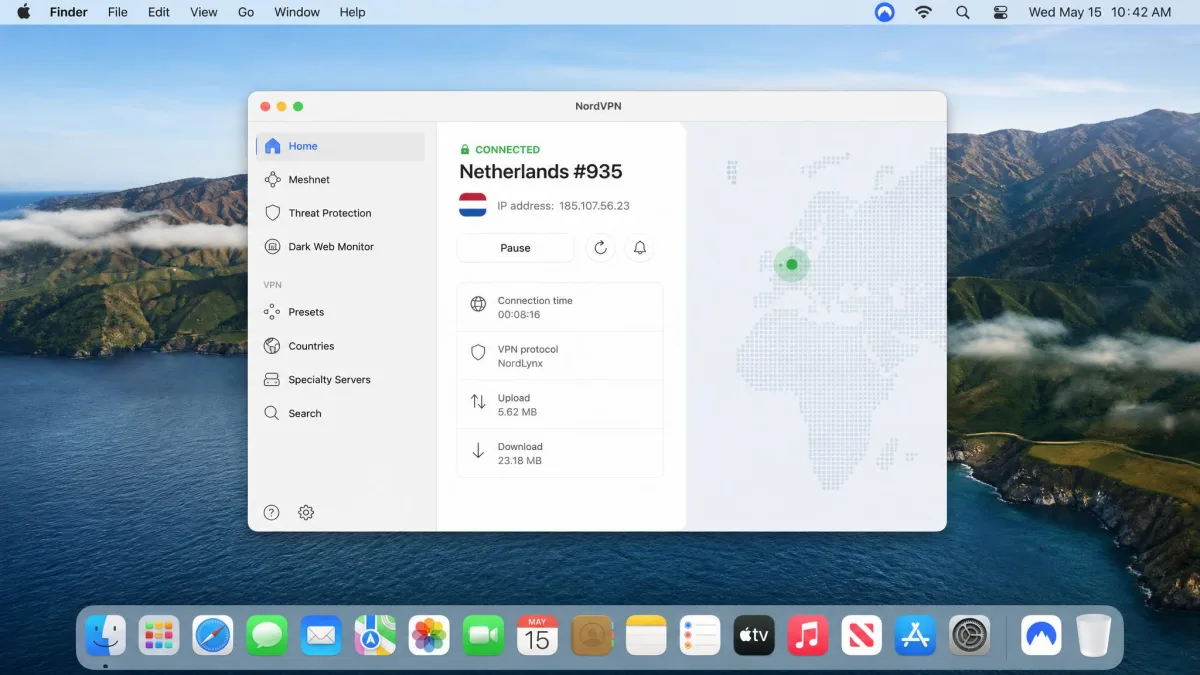Open Apple TV from the Dock
This screenshot has height=675, width=1200.
[x=754, y=635]
